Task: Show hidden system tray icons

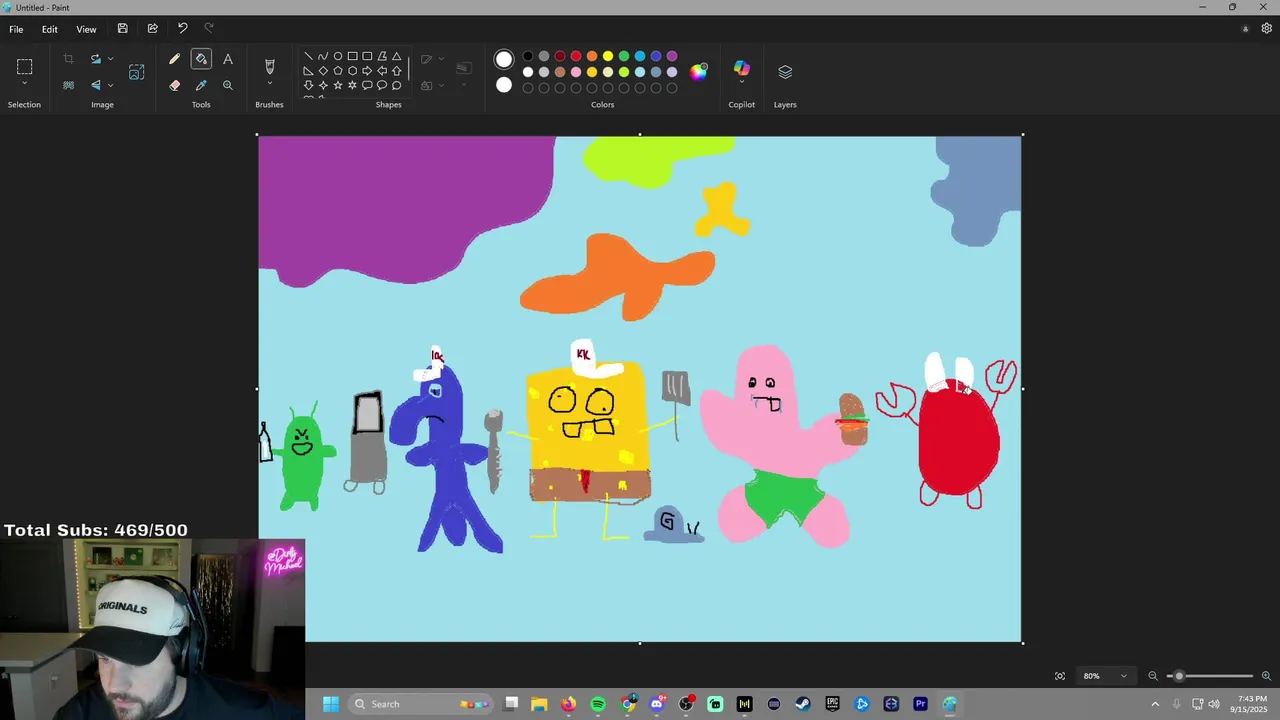Action: point(1155,704)
